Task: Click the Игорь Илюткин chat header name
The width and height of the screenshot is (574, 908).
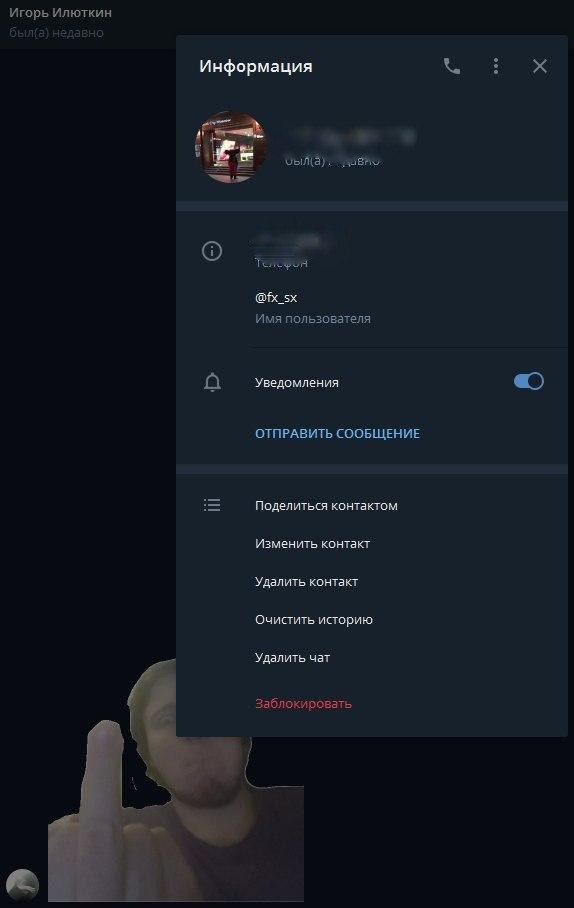Action: click(x=60, y=13)
